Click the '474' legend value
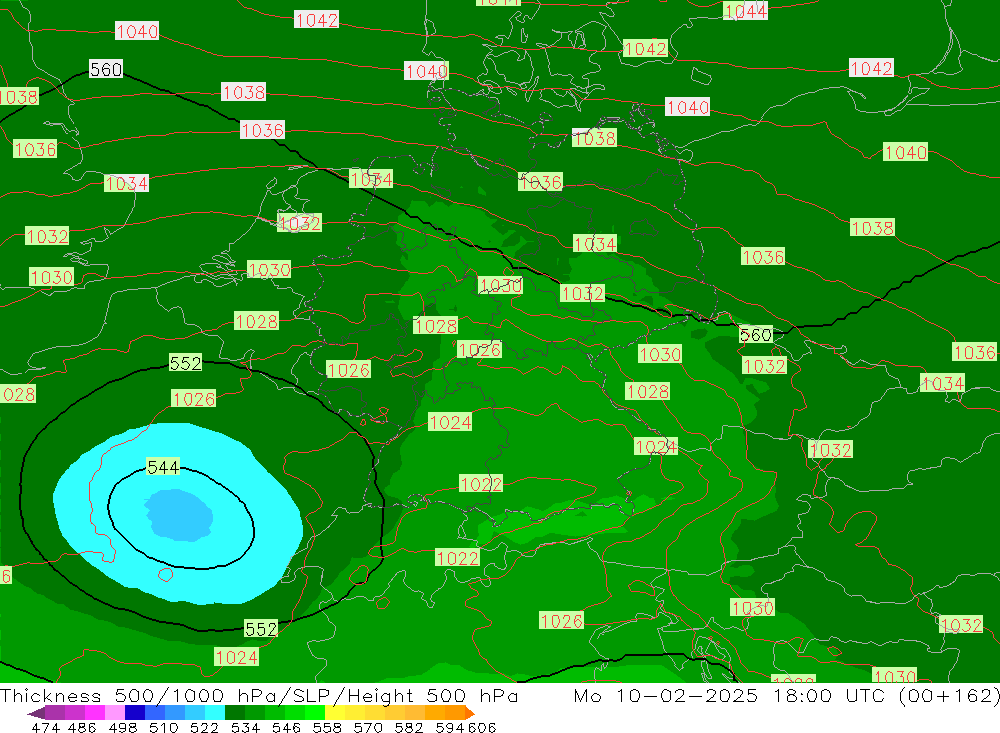1000x733 pixels. tap(45, 728)
